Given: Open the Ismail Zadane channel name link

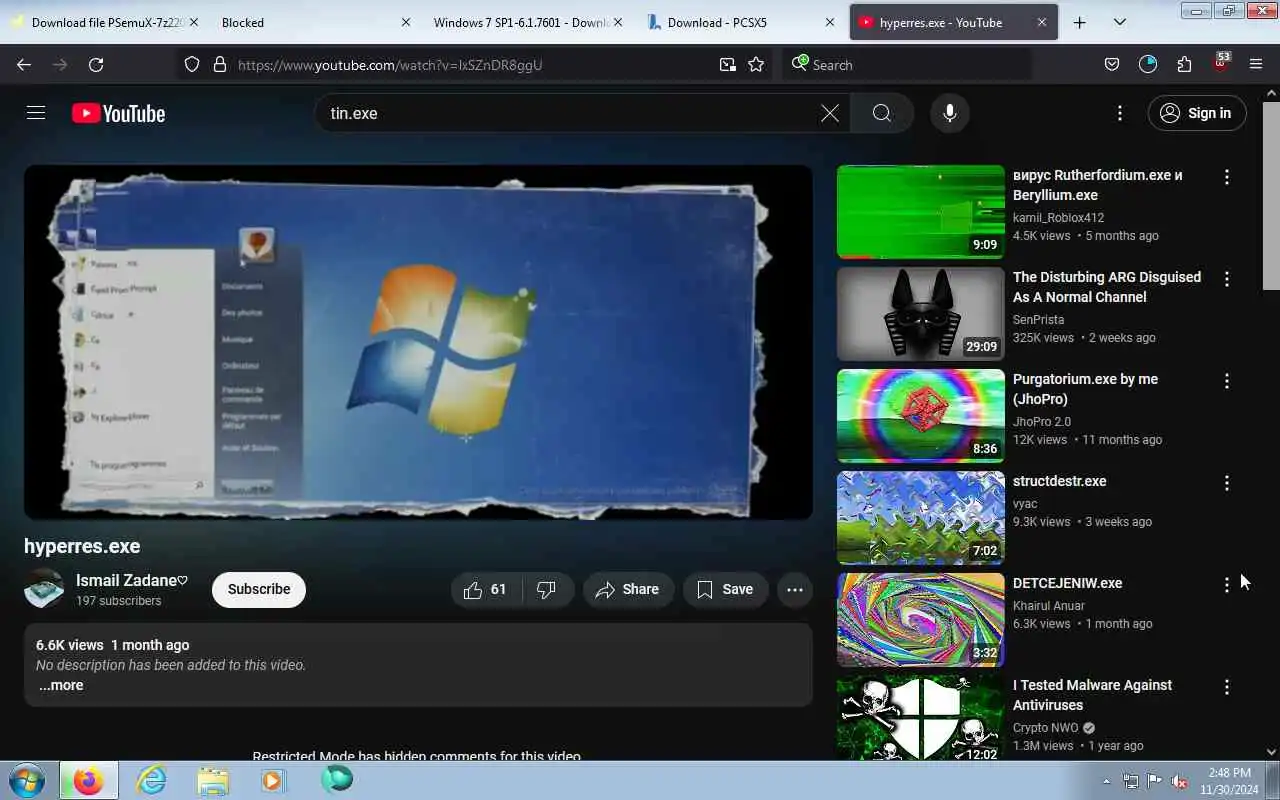Looking at the screenshot, I should (131, 581).
